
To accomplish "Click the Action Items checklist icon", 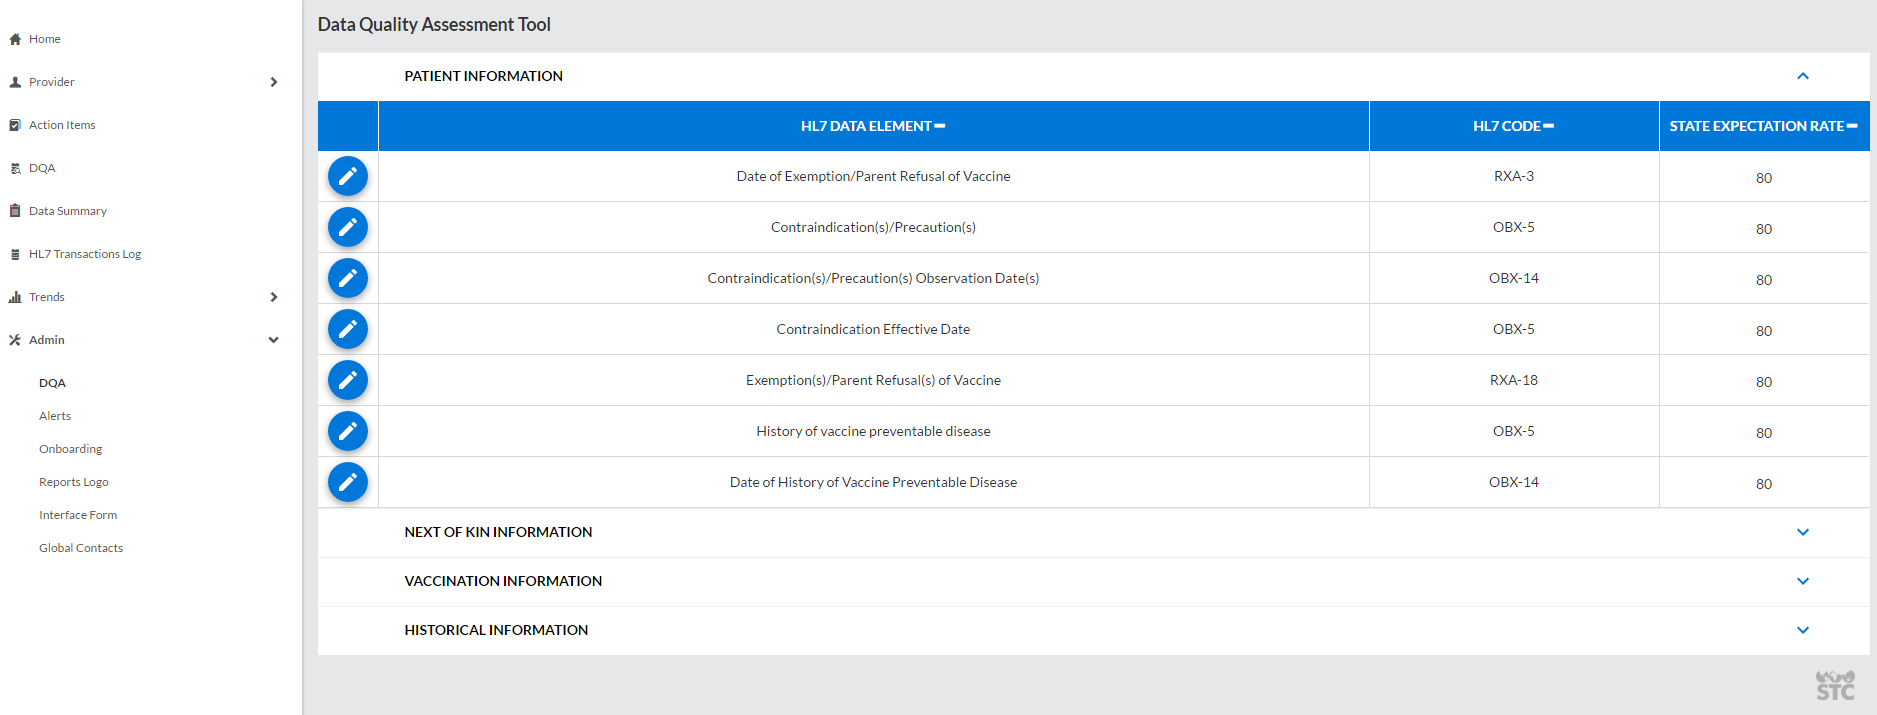I will point(15,125).
